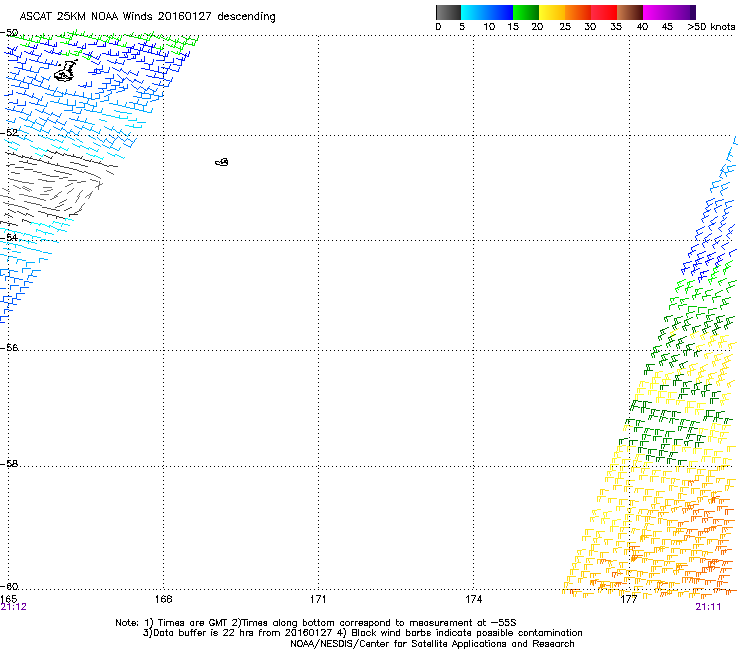Click the 'Data buffer is 22 hrs' note line

362,633
